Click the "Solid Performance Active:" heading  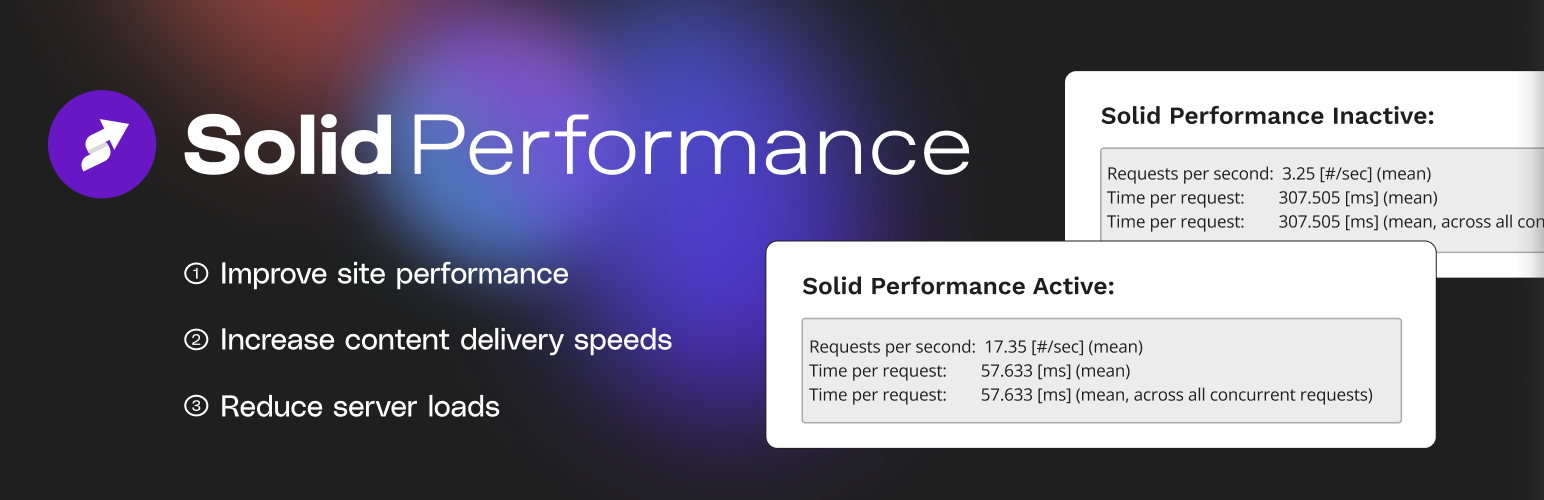pyautogui.click(x=958, y=287)
